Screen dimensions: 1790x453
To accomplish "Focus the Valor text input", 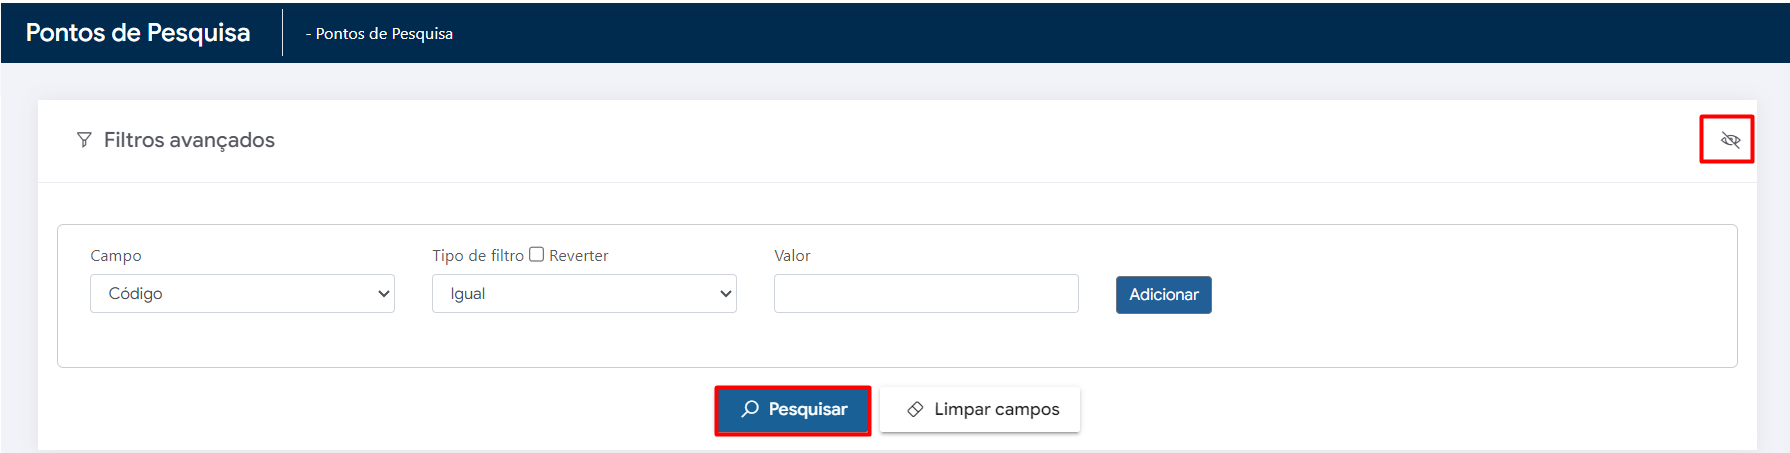I will 926,294.
